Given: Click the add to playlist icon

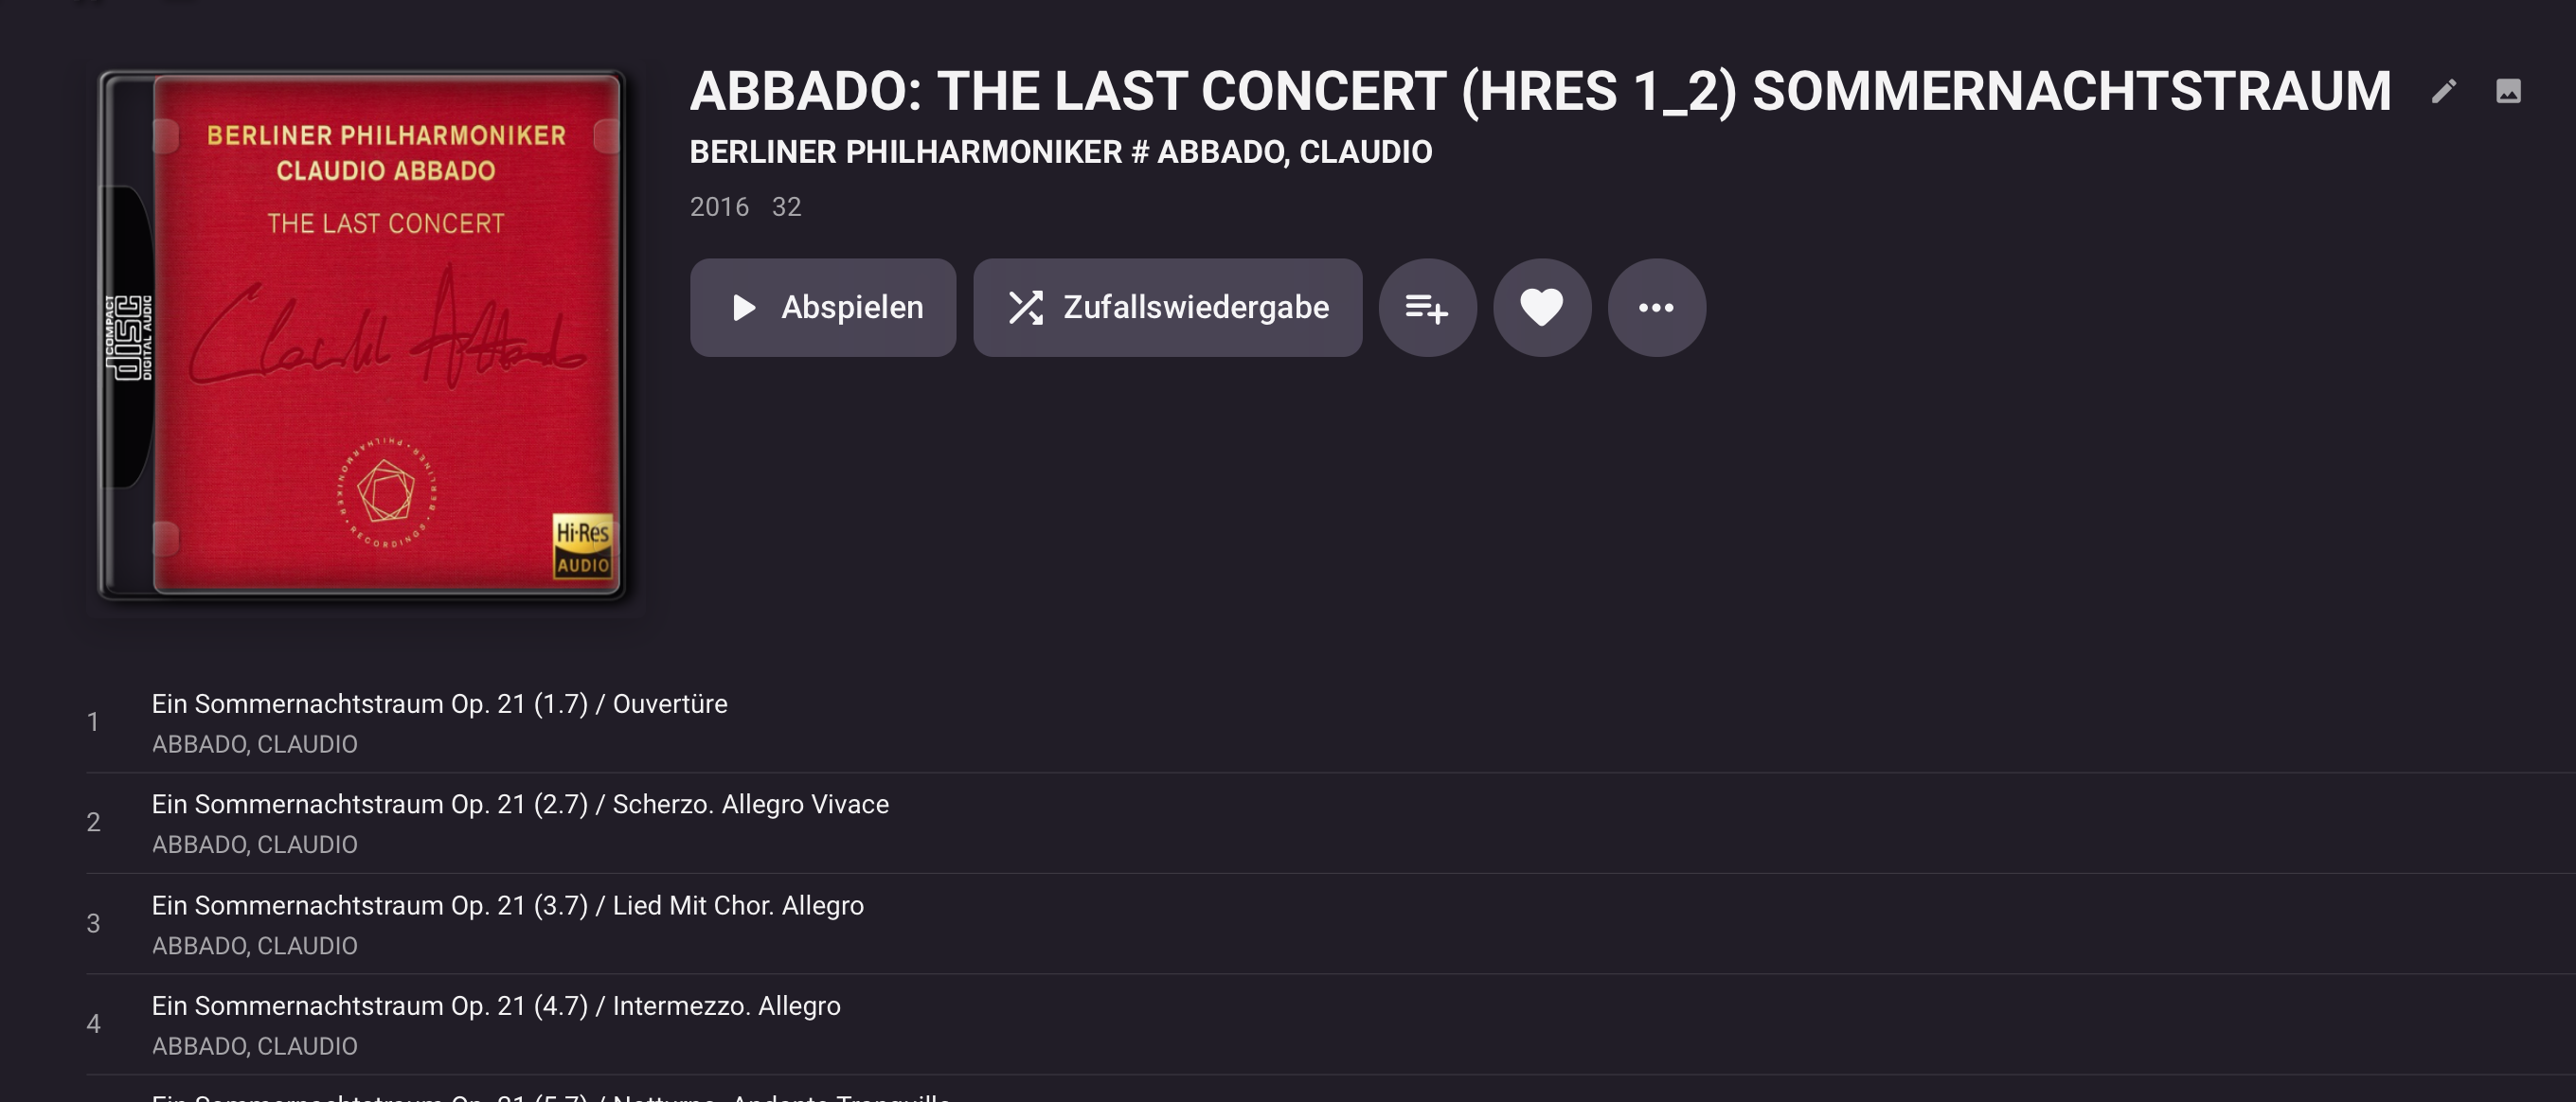Looking at the screenshot, I should [1427, 308].
